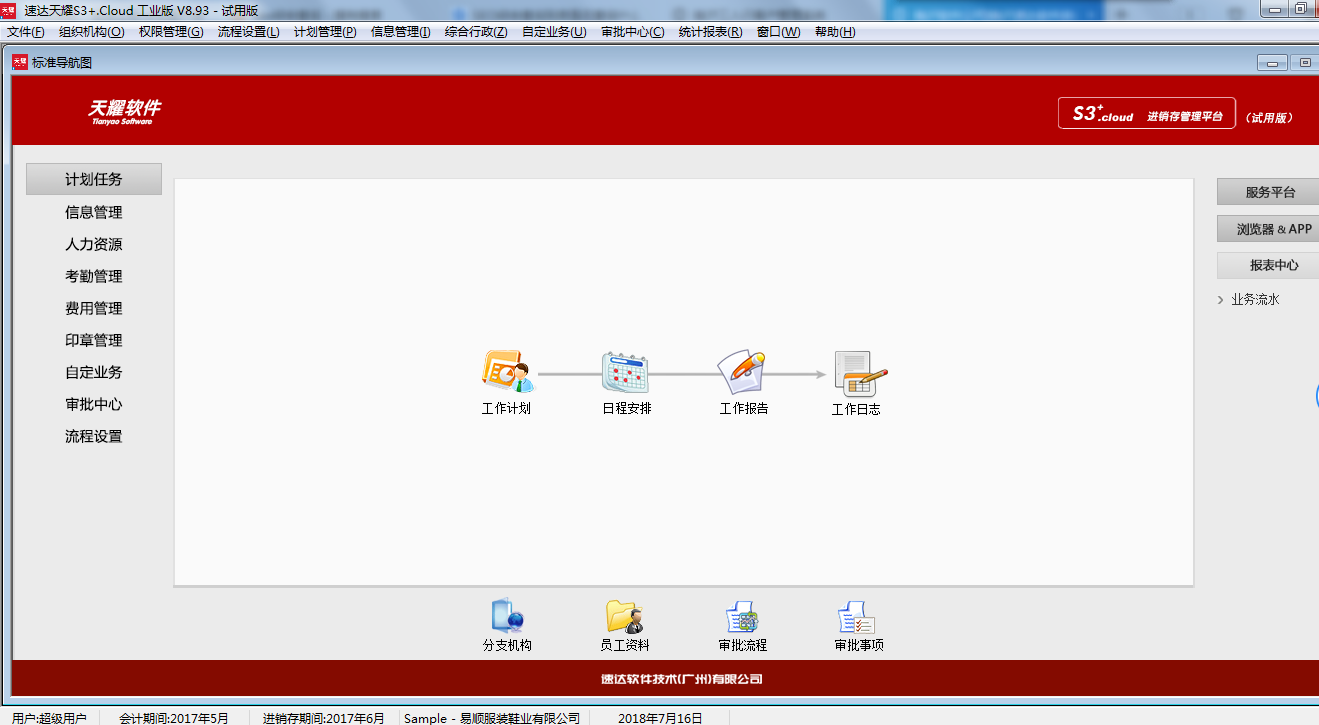The width and height of the screenshot is (1319, 725).
Task: Open the 统计报表(R) menu
Action: (710, 32)
